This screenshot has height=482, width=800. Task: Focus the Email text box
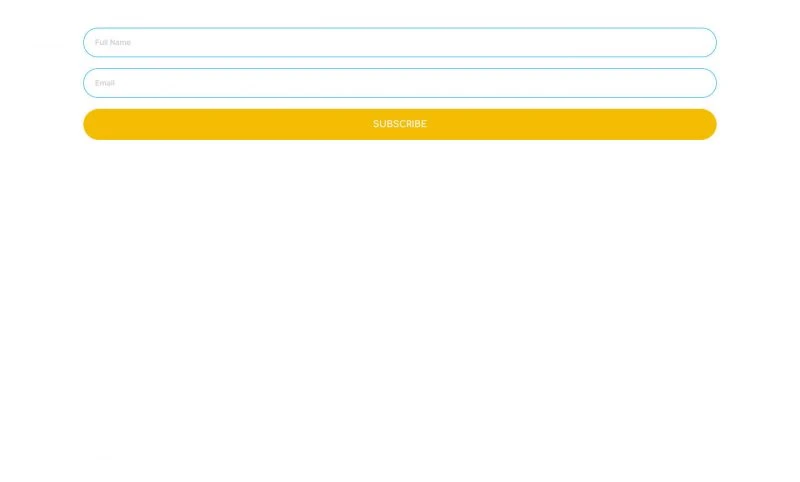[399, 83]
